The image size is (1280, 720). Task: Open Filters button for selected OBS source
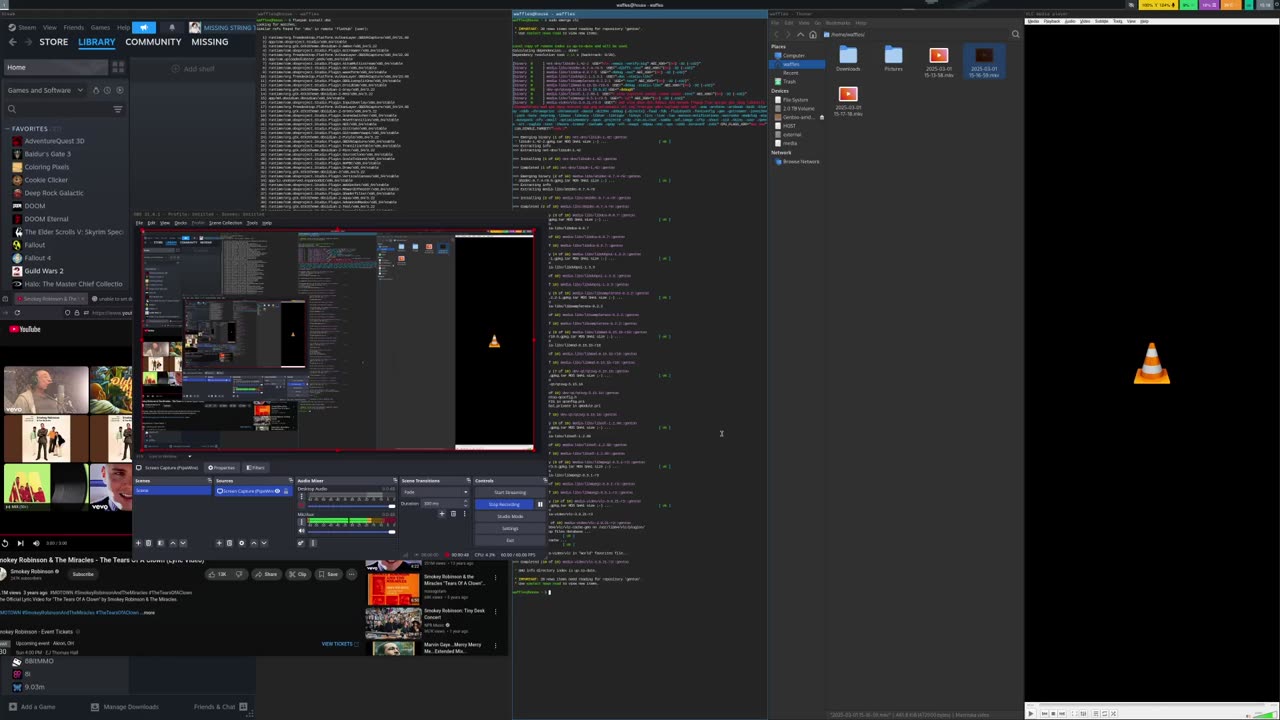[256, 468]
